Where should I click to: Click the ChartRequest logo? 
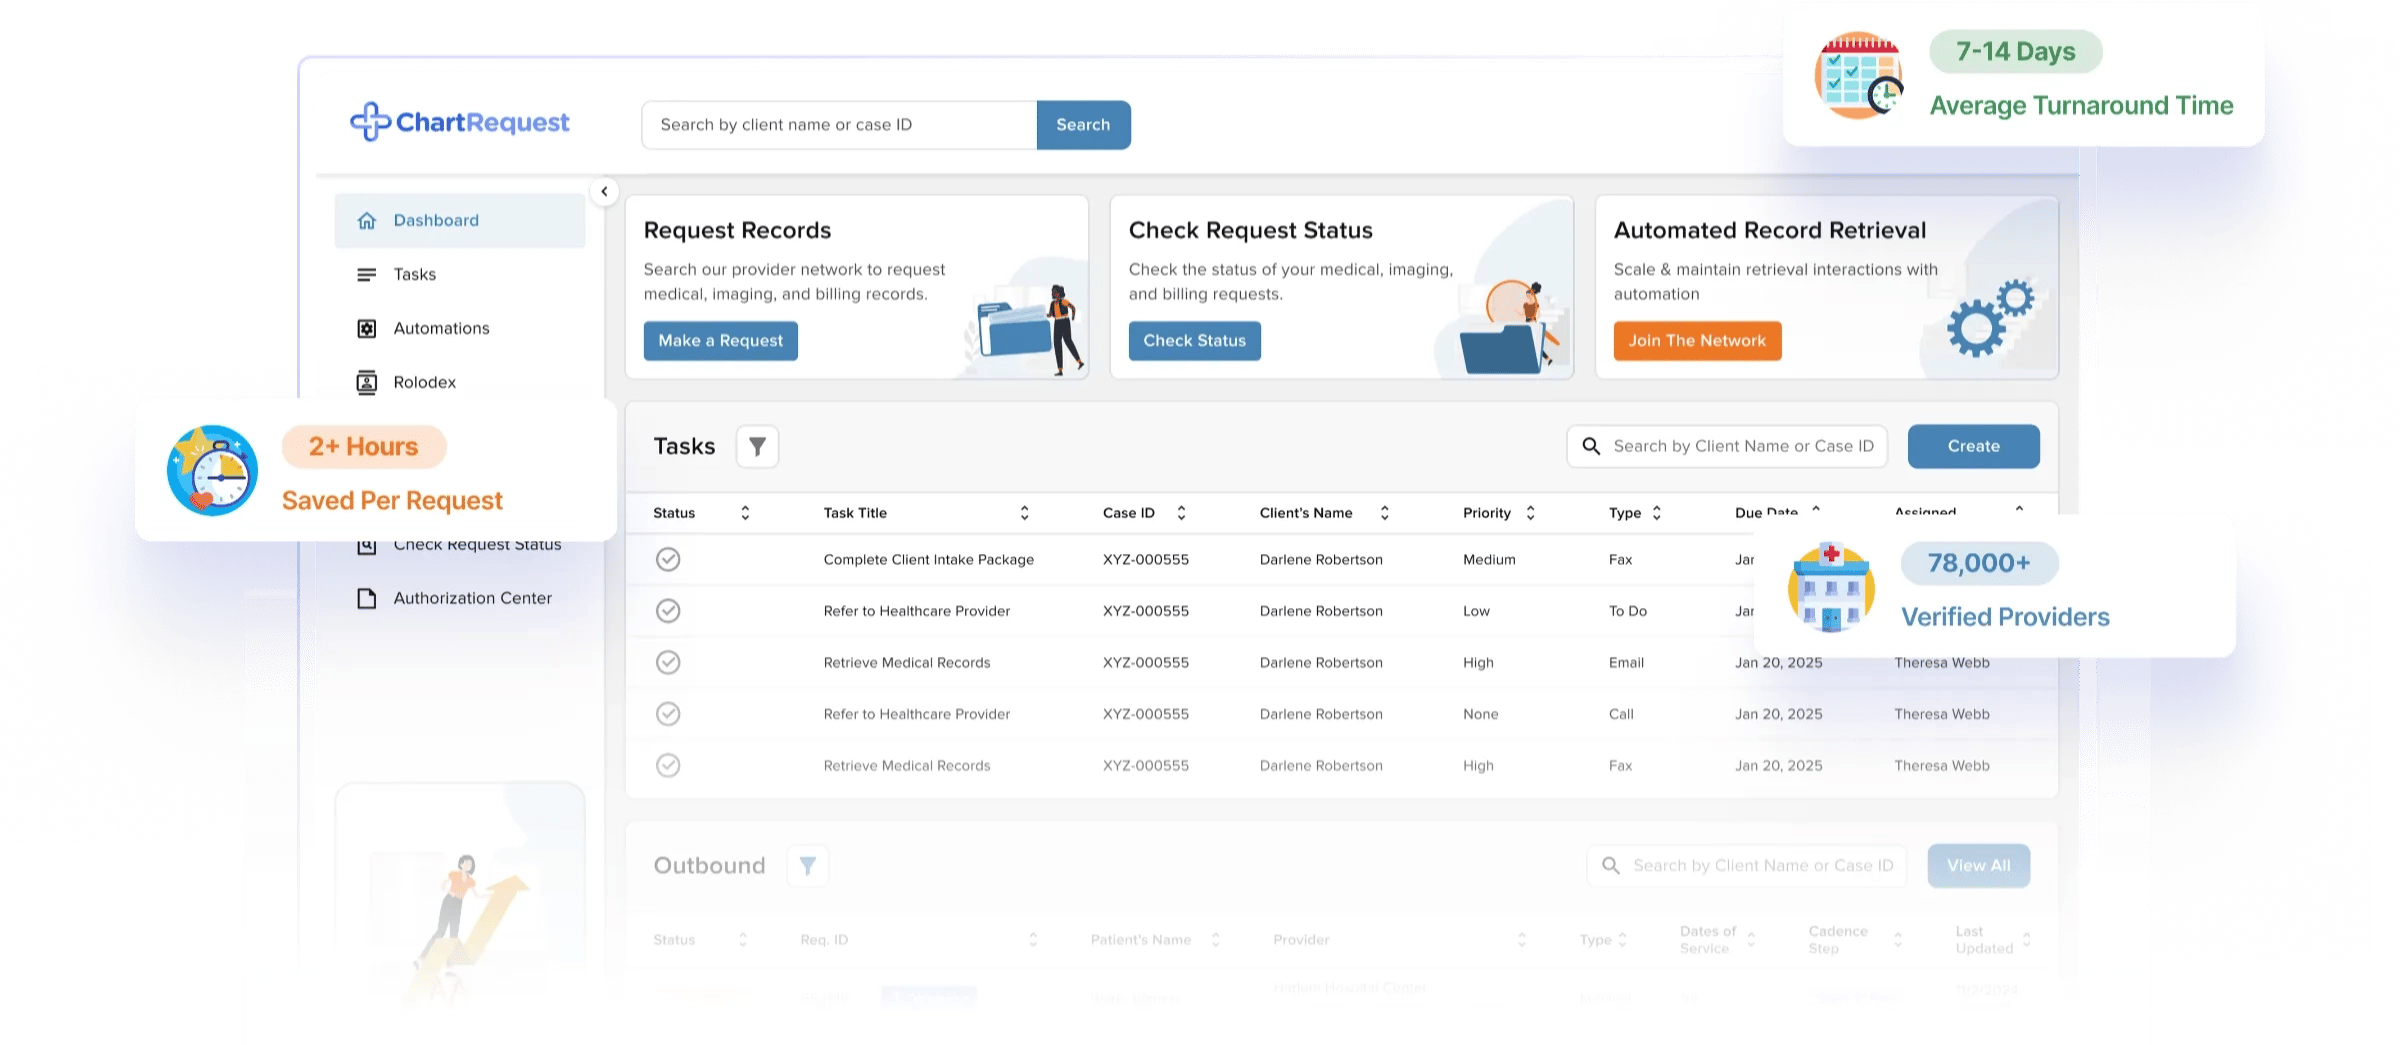pos(459,122)
